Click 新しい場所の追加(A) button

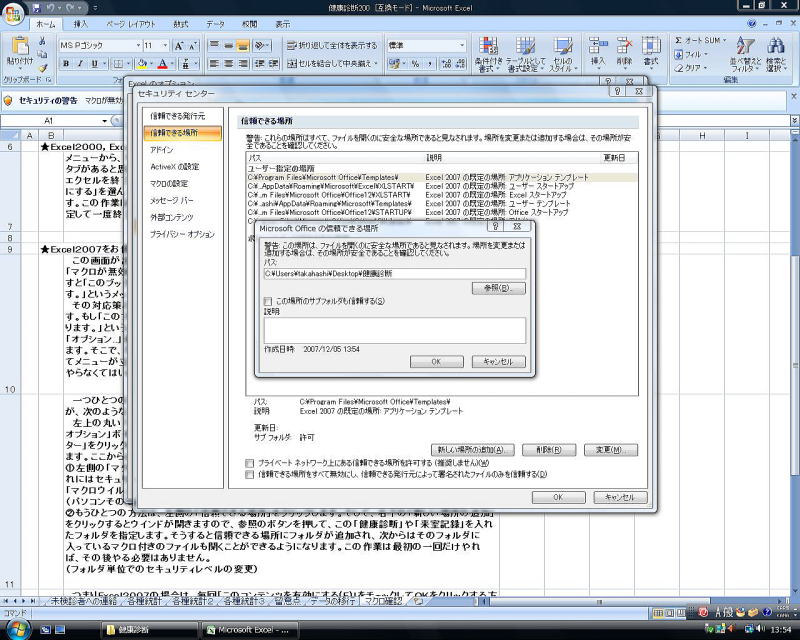472,450
